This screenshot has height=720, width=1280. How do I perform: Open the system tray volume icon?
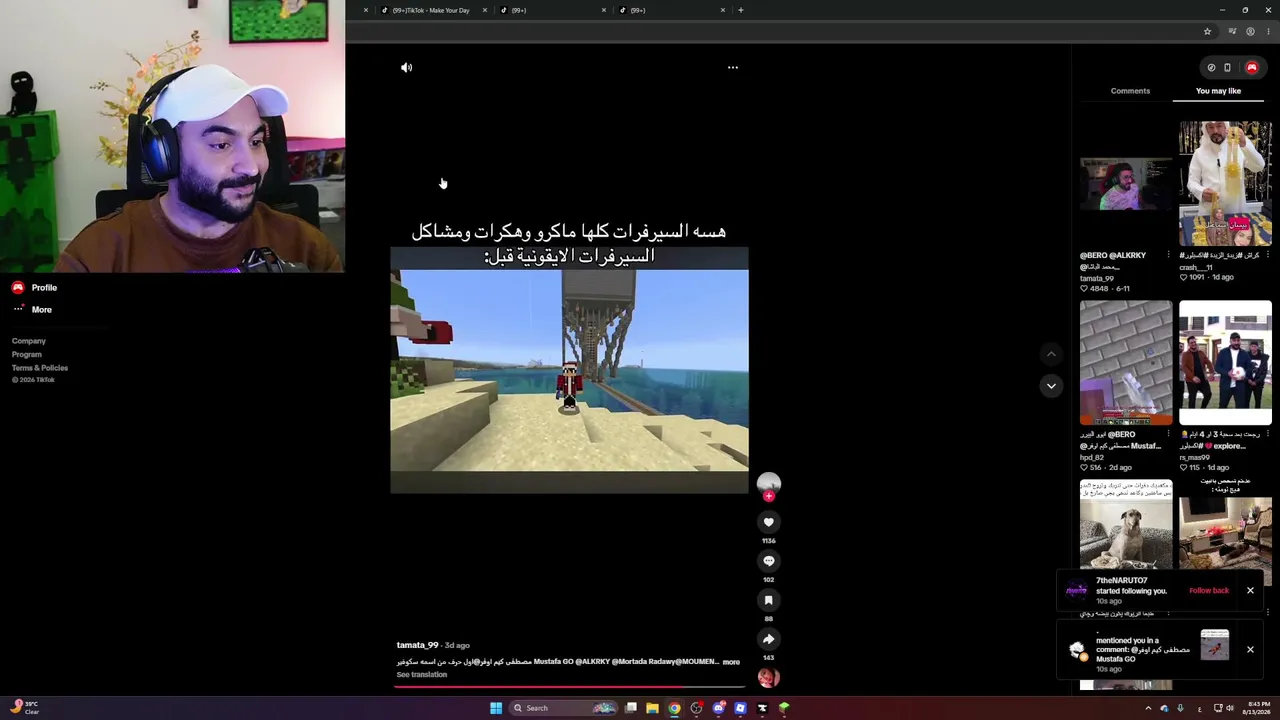pos(1229,708)
